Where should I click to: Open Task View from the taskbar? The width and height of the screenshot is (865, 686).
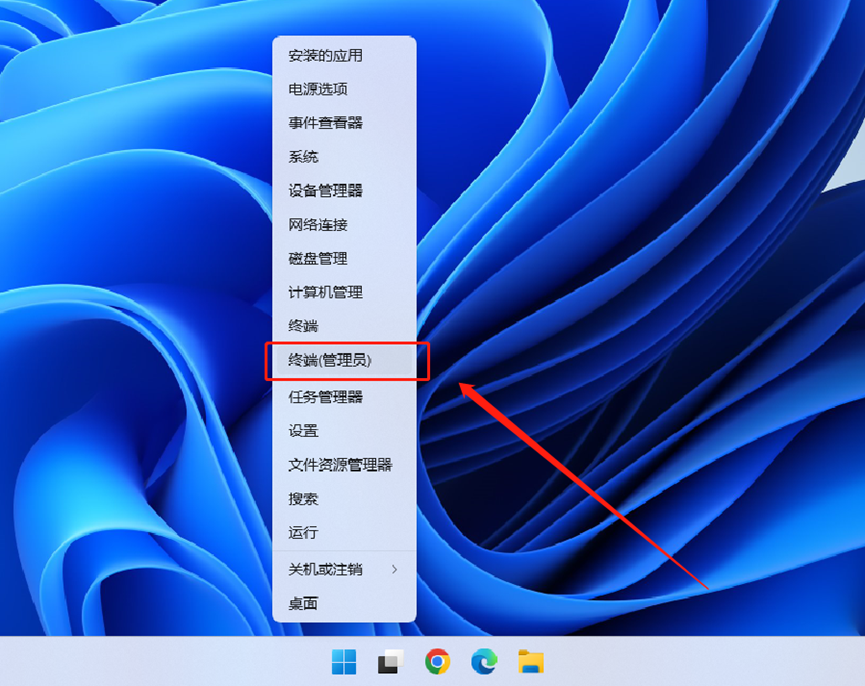[391, 661]
